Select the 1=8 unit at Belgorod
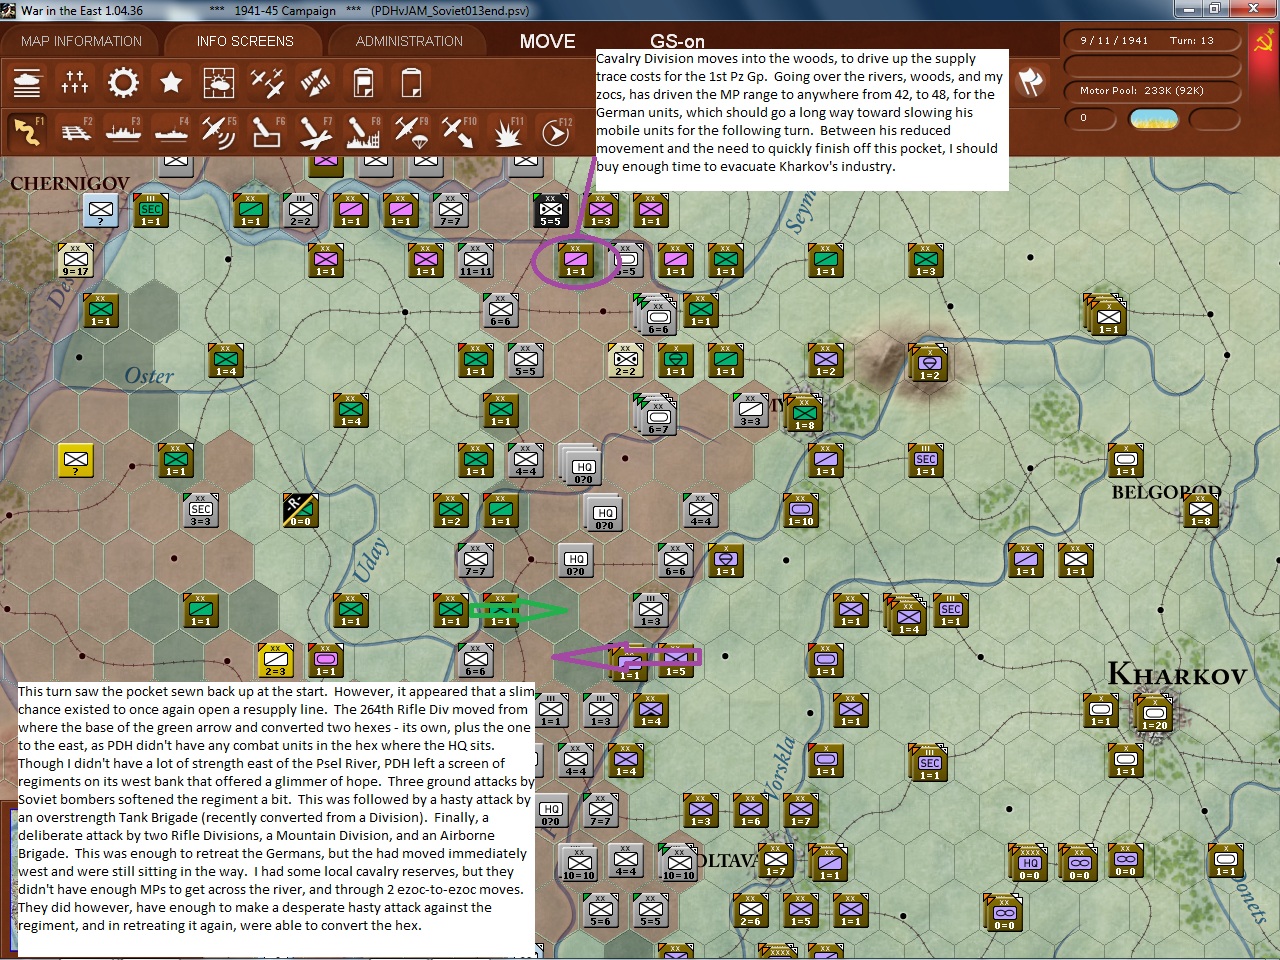 [x=1200, y=510]
